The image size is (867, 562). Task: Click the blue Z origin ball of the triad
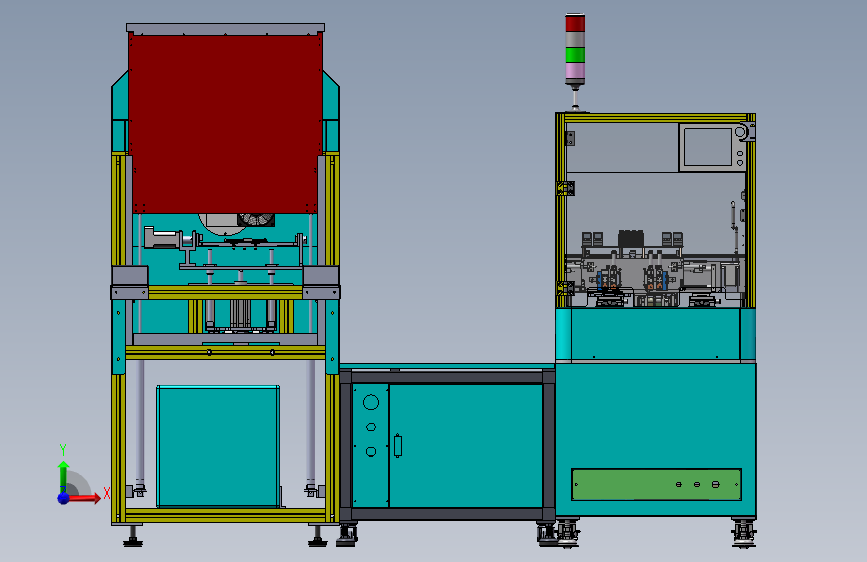coord(63,498)
